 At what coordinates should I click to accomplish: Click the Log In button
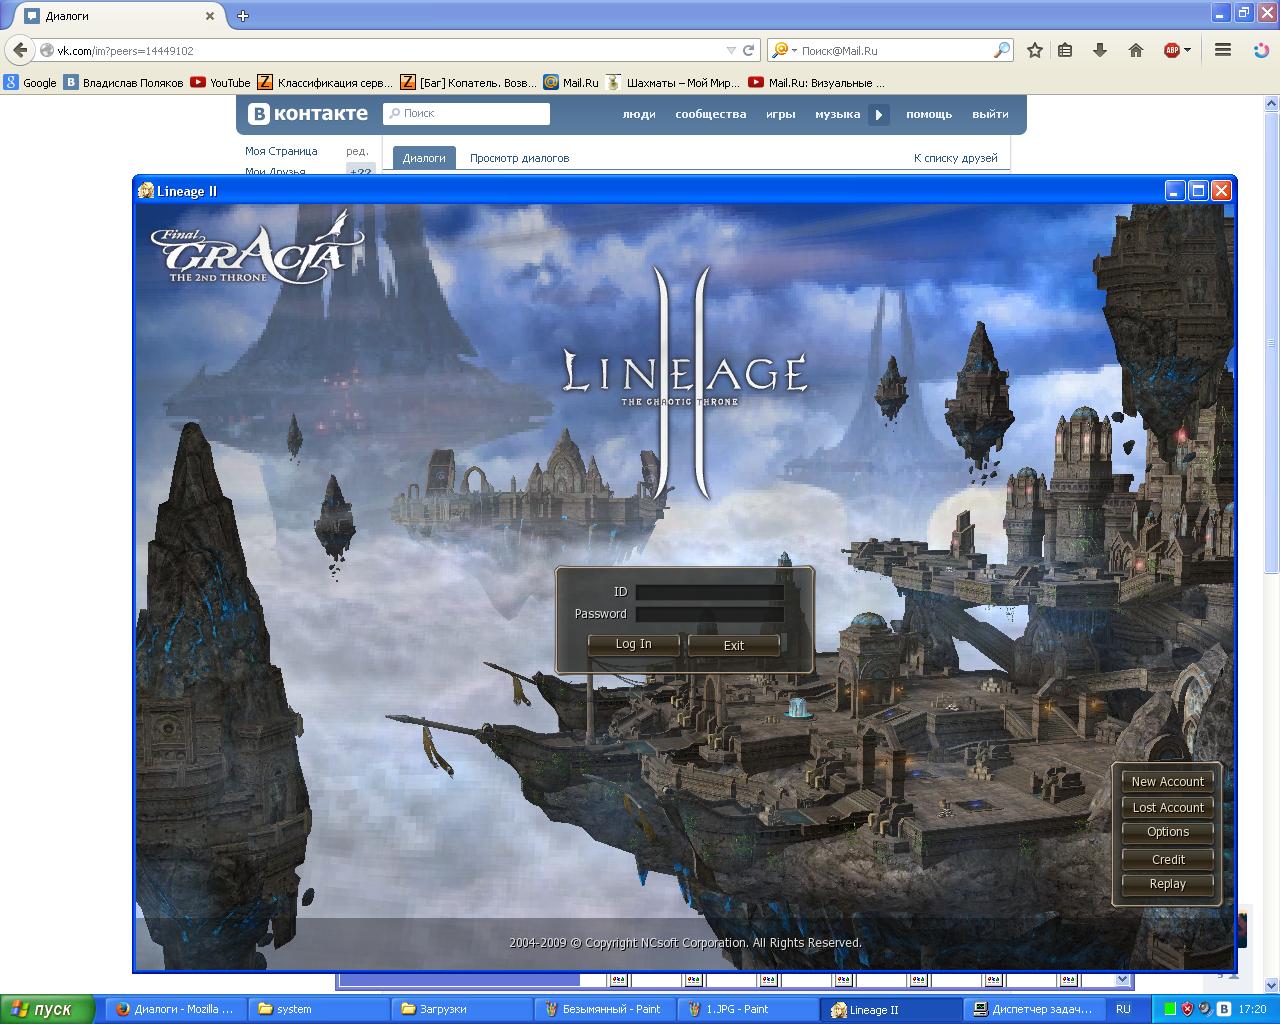pos(633,645)
